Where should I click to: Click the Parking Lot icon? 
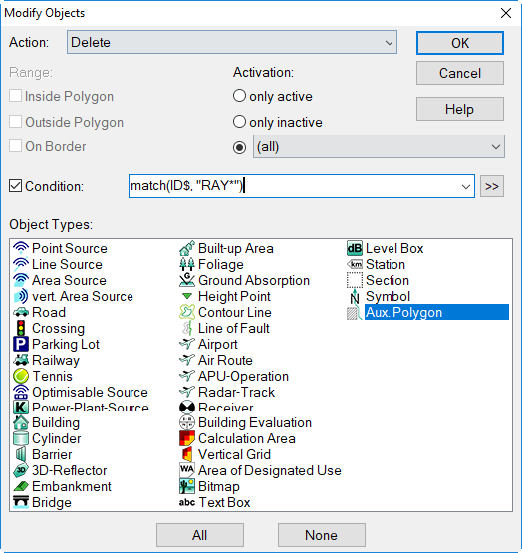pos(21,344)
